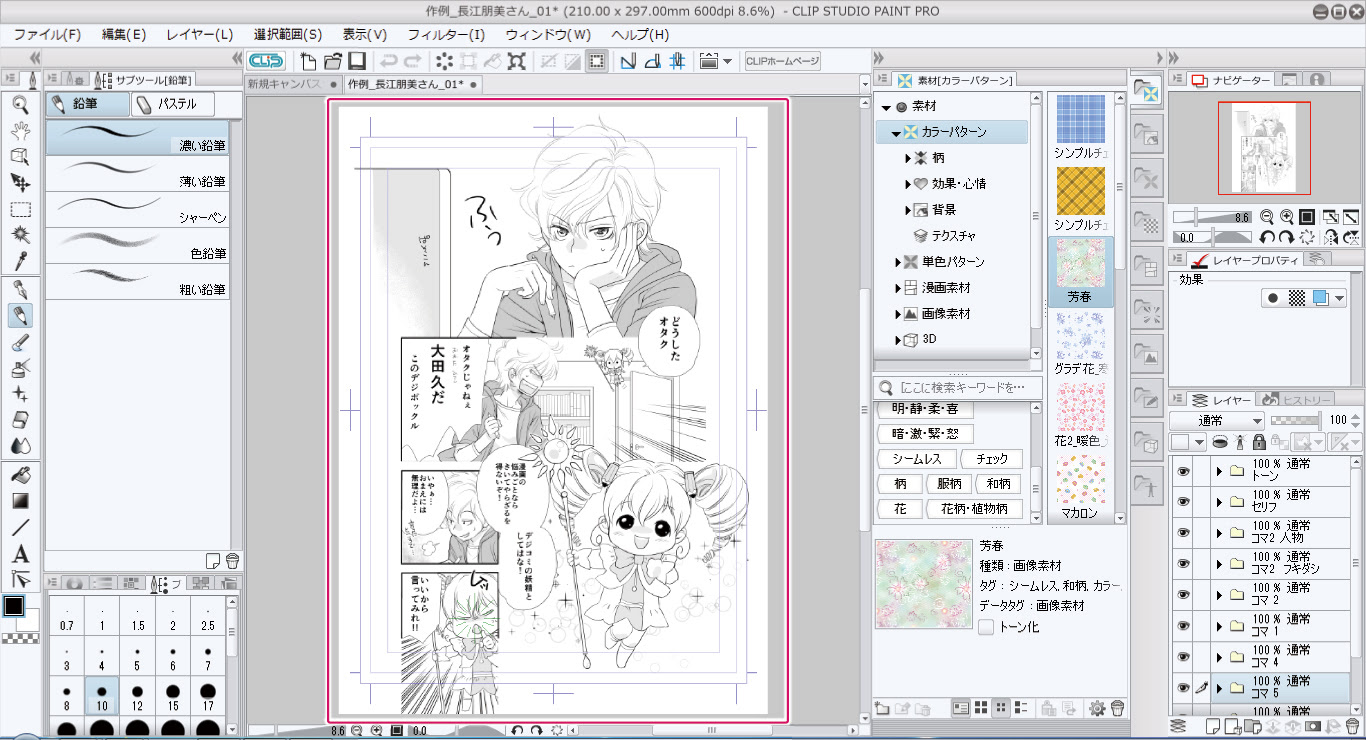Open CLIP STUDIO launcher icon
This screenshot has width=1366, height=740.
point(267,61)
